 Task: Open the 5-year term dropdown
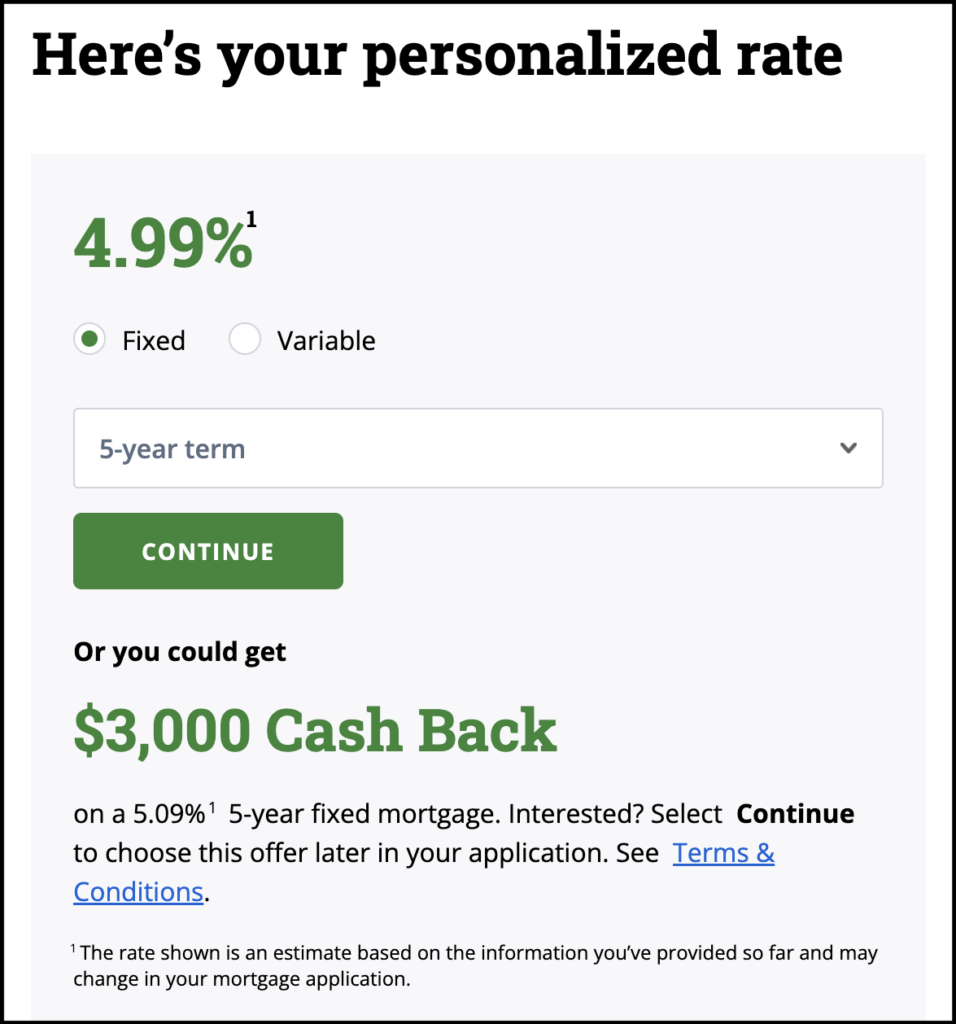point(477,448)
